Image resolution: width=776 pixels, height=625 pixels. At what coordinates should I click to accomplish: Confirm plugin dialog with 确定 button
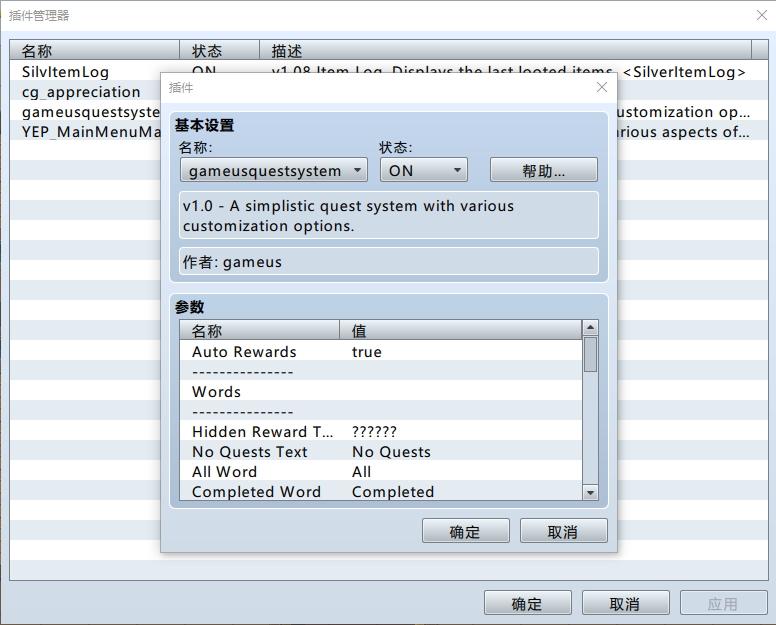point(465,531)
